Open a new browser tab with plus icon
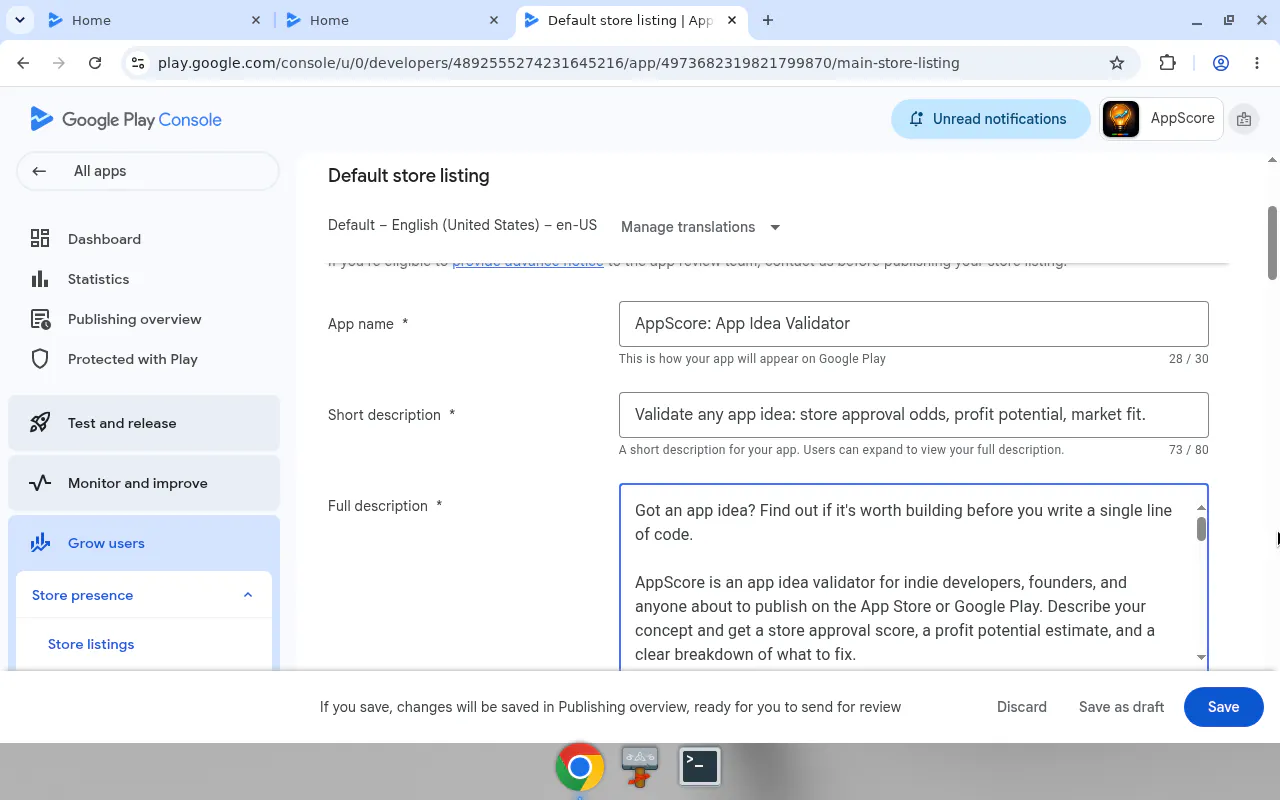This screenshot has height=800, width=1280. coord(768,20)
